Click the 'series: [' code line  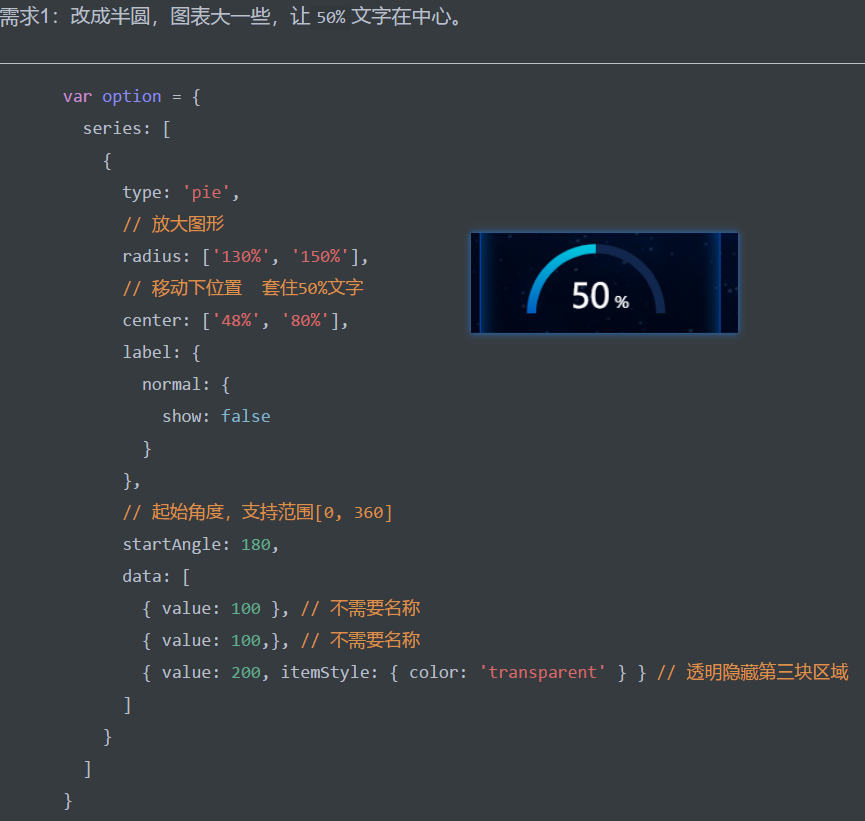coord(127,129)
